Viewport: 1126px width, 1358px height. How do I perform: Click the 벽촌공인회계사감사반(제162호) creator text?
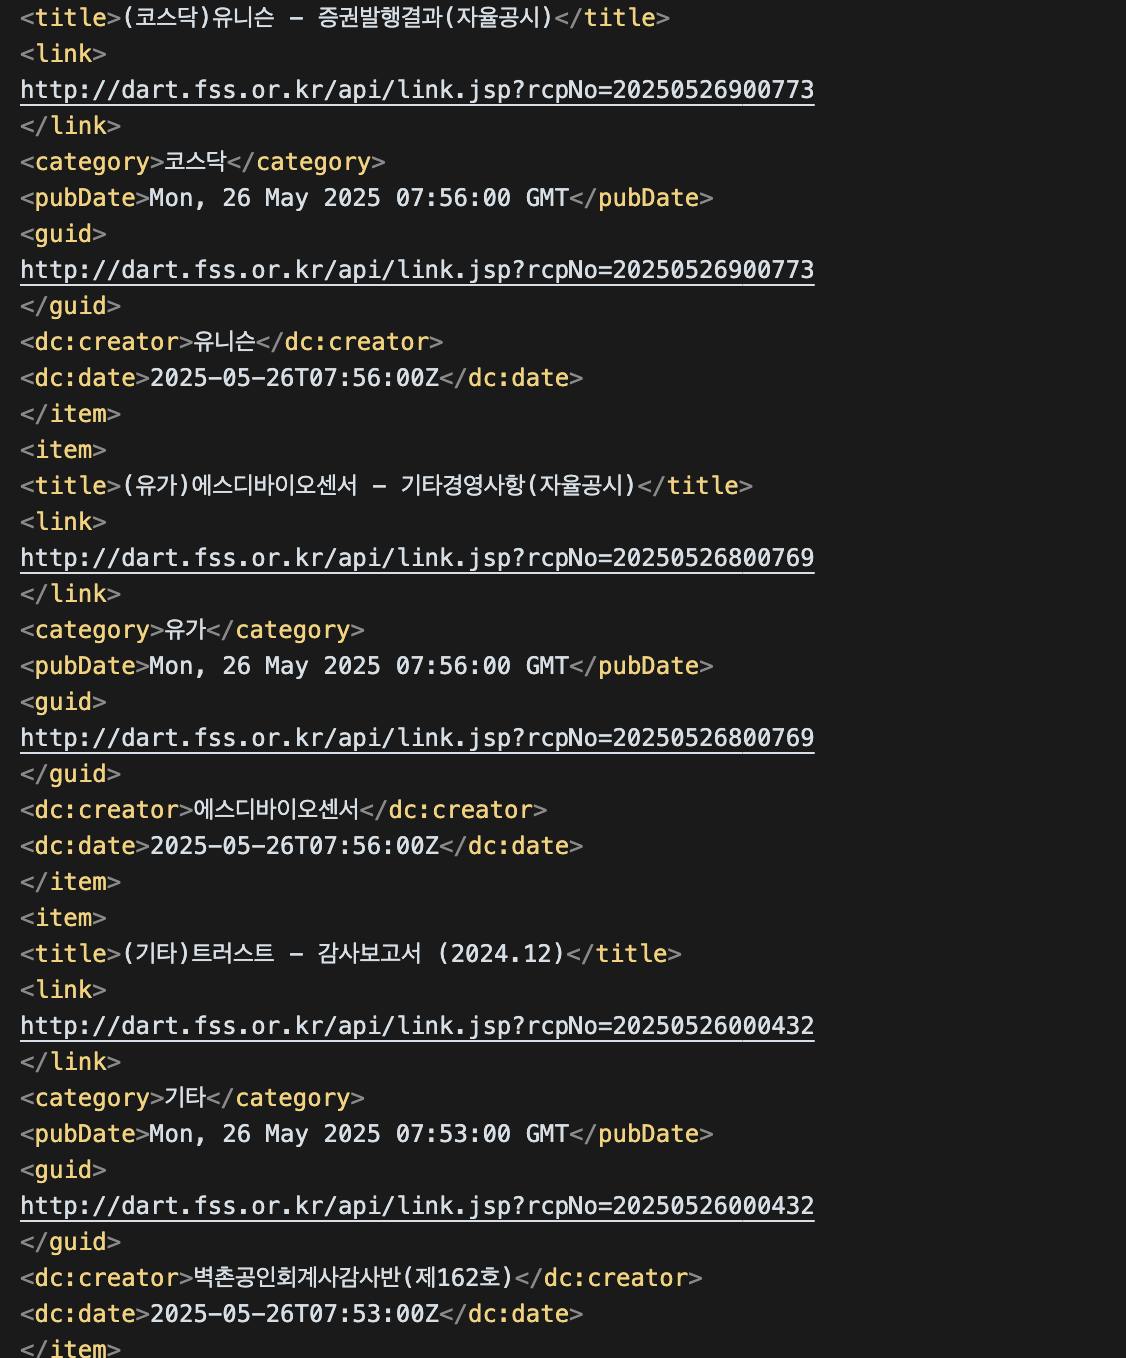point(352,1278)
